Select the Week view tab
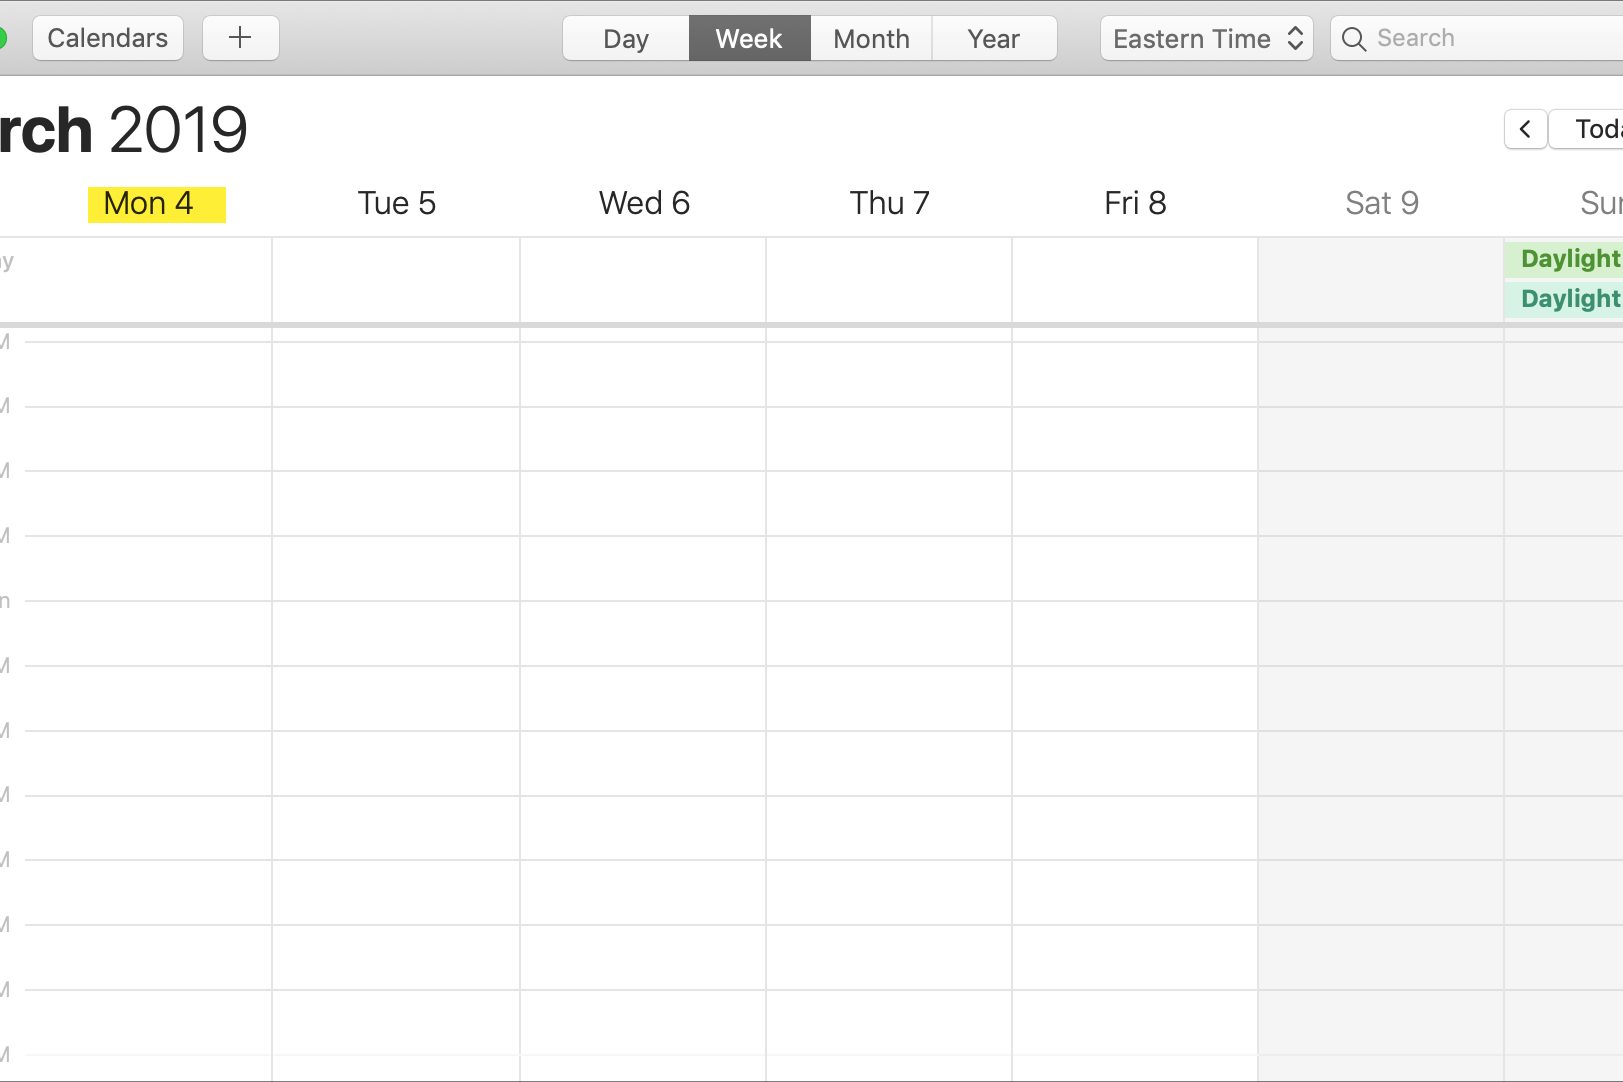The width and height of the screenshot is (1623, 1082). 749,39
